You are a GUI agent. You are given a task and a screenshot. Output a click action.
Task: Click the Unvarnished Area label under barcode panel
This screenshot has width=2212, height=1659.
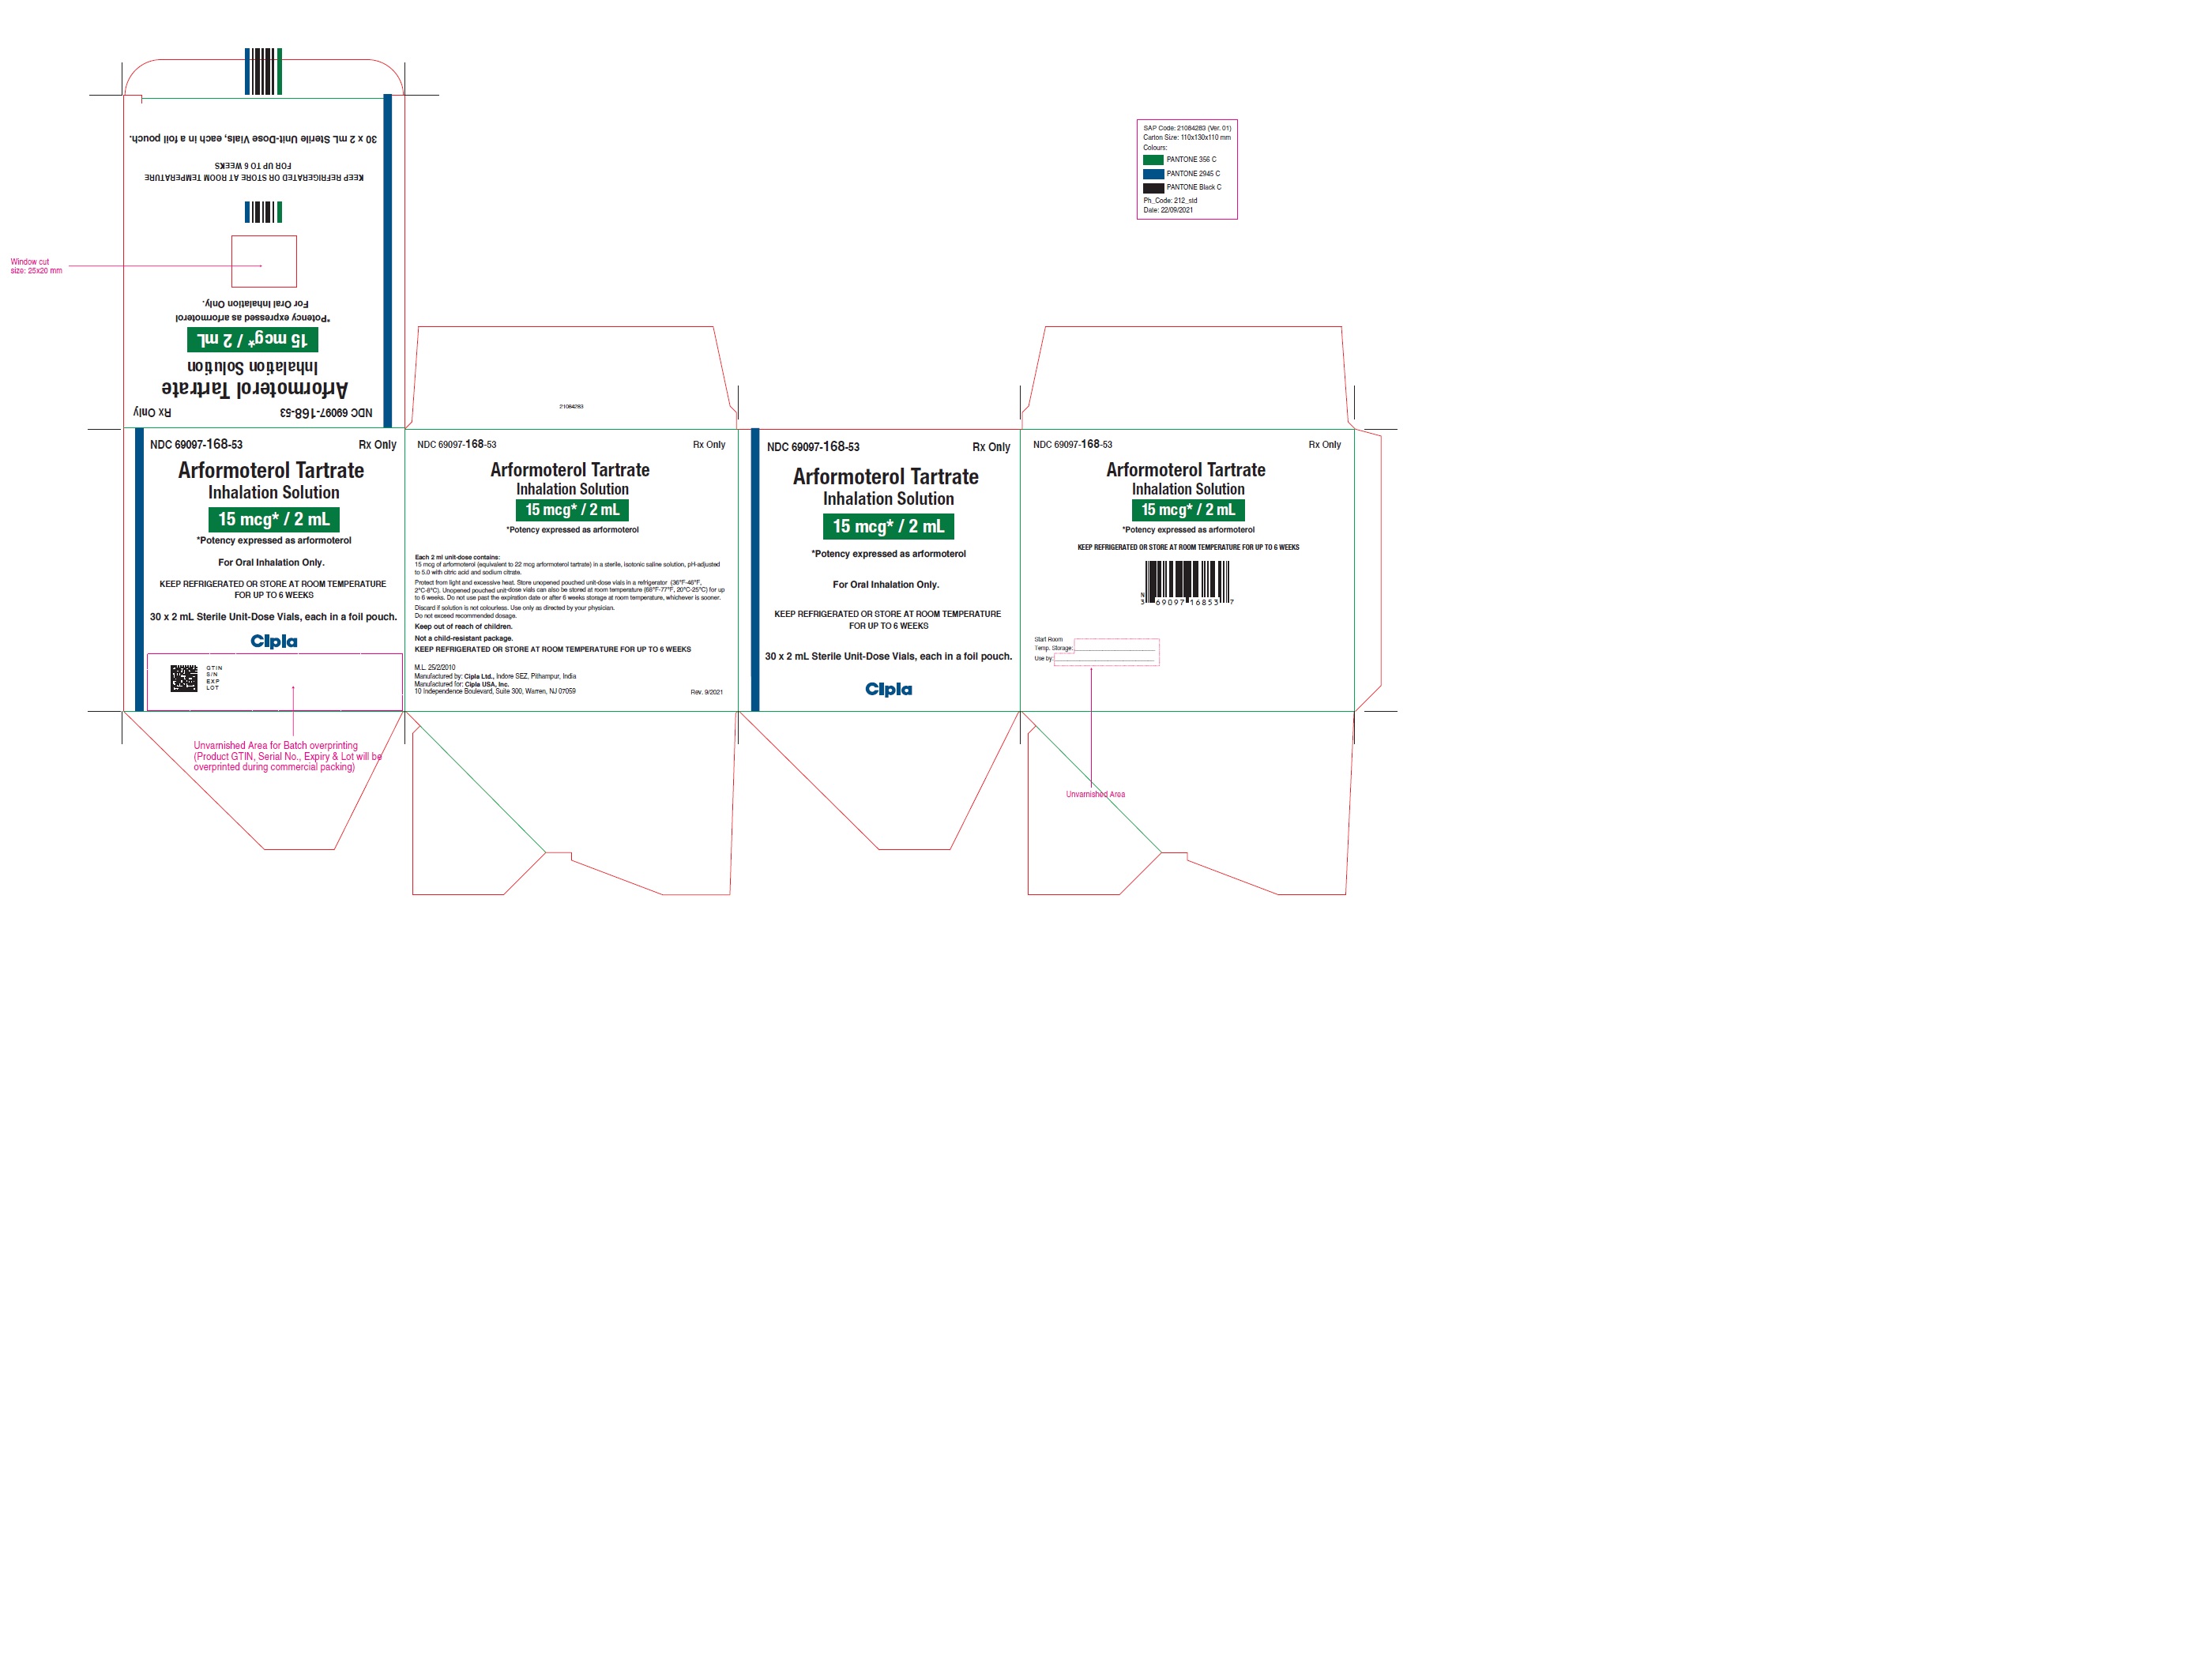[1095, 794]
